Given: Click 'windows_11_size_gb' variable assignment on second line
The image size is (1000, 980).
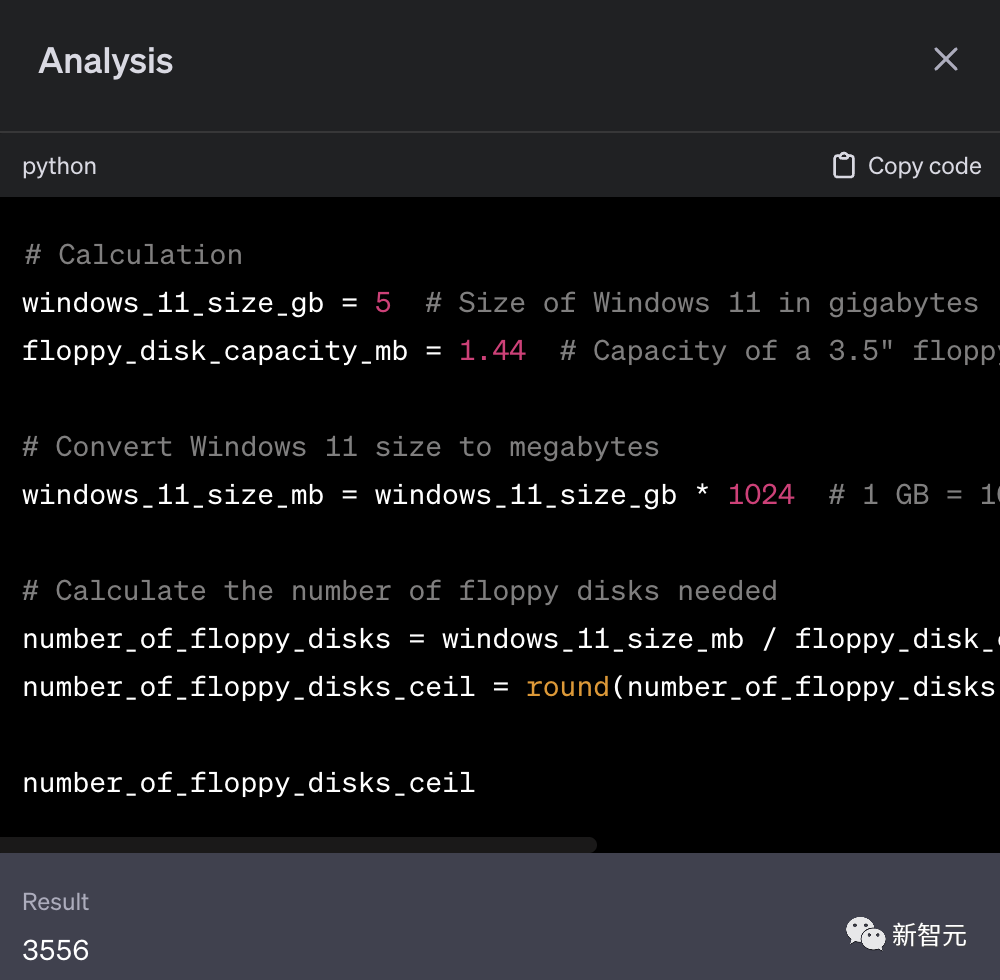Looking at the screenshot, I should (173, 304).
